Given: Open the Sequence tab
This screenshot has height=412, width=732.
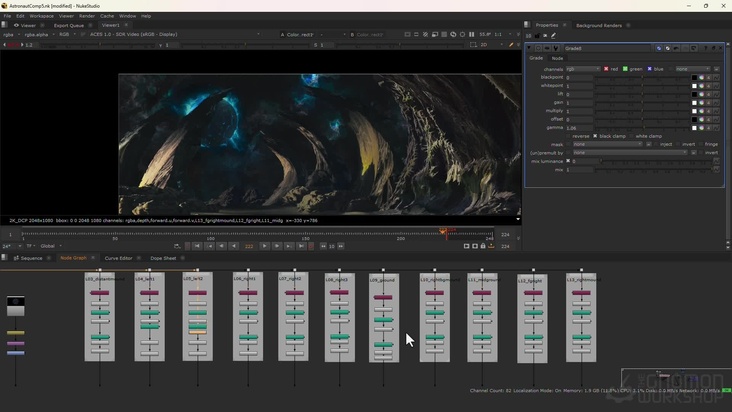Looking at the screenshot, I should 31,258.
